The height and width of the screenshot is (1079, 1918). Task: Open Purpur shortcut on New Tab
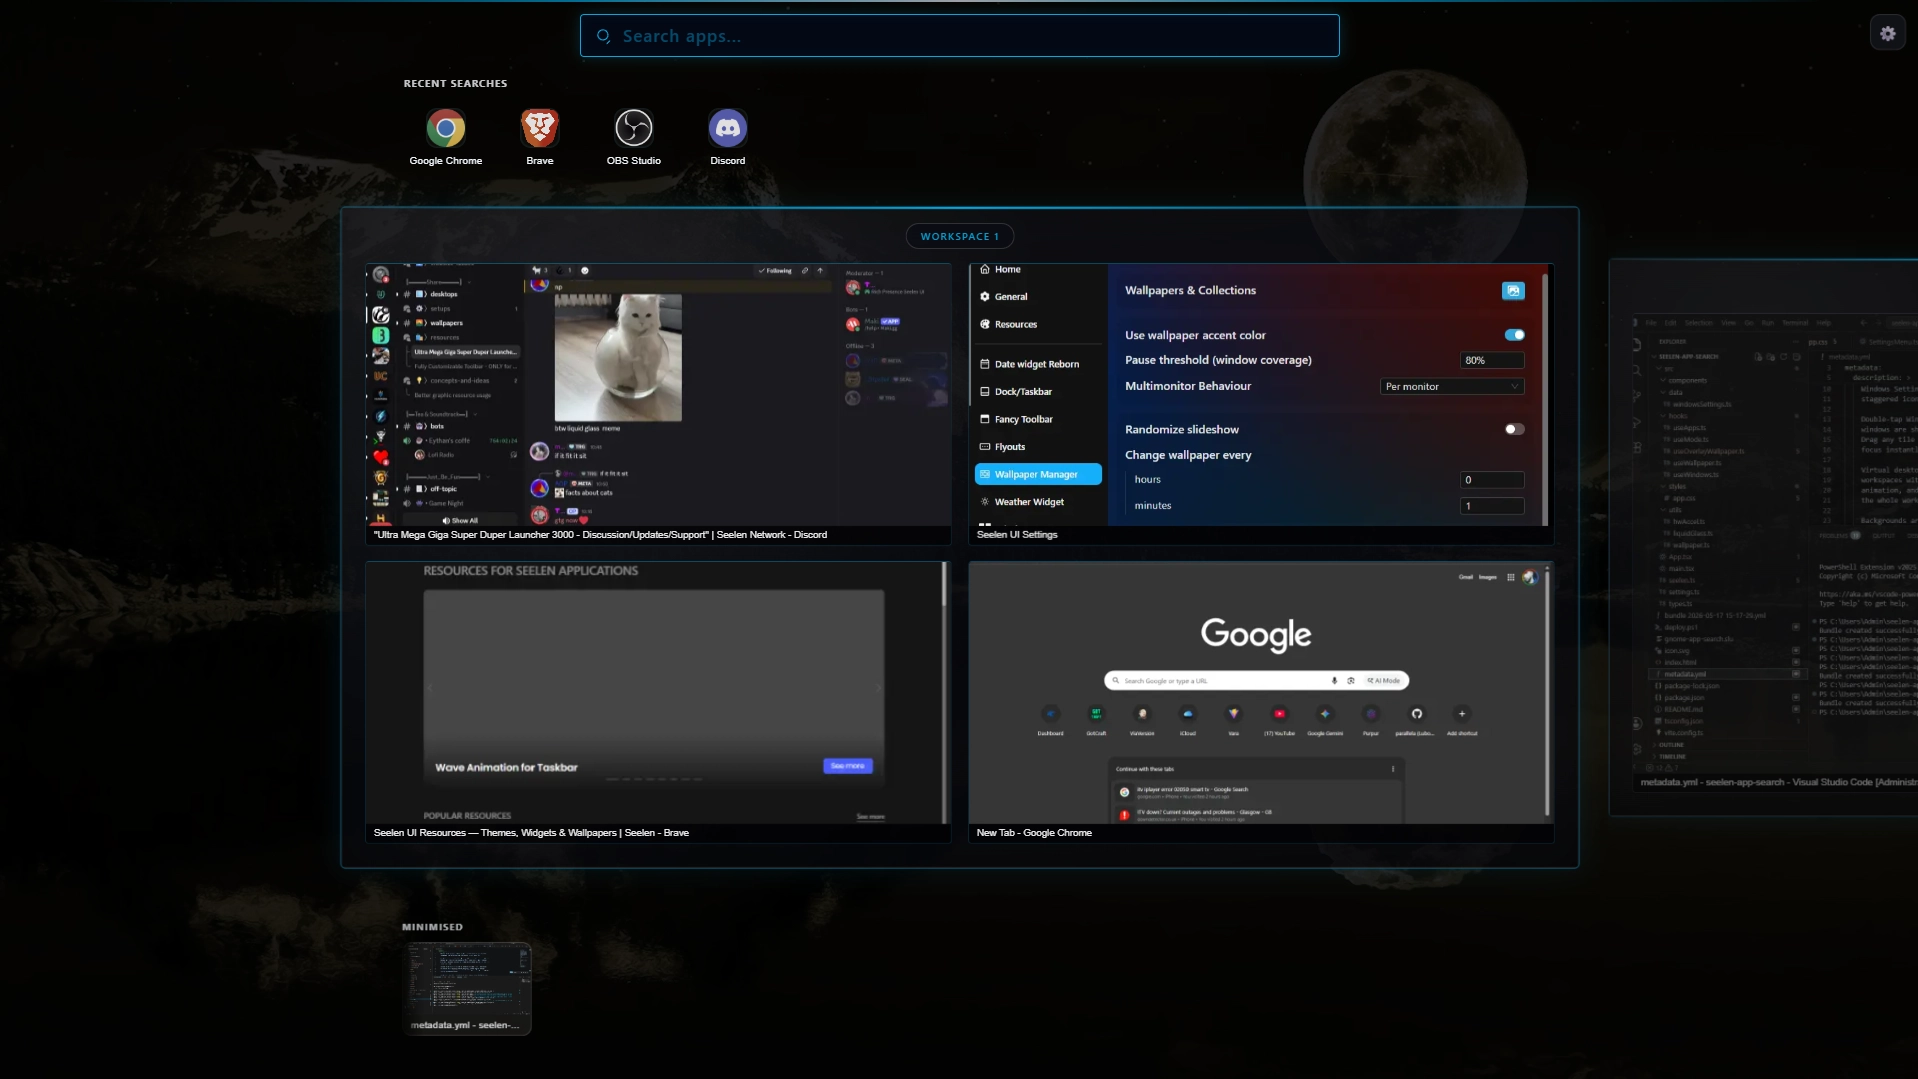[x=1371, y=720]
